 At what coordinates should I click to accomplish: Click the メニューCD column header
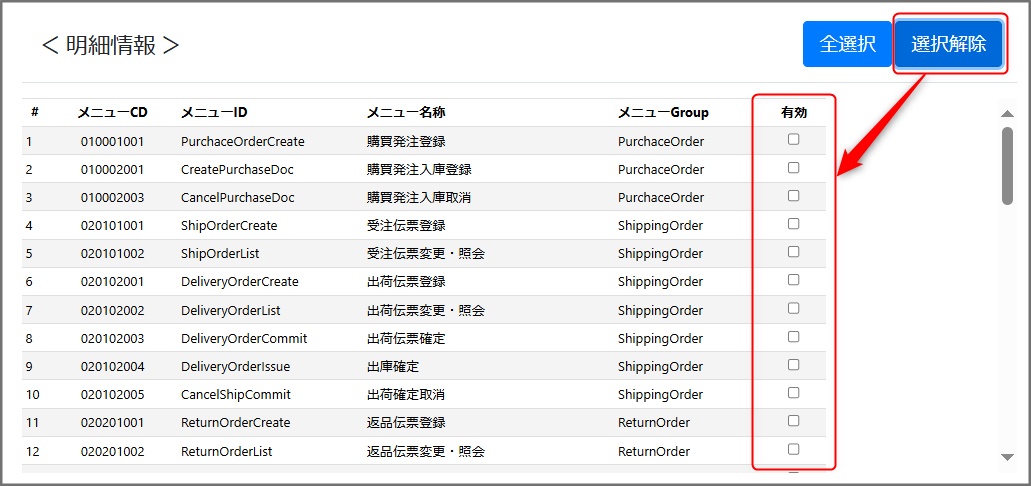tap(112, 113)
